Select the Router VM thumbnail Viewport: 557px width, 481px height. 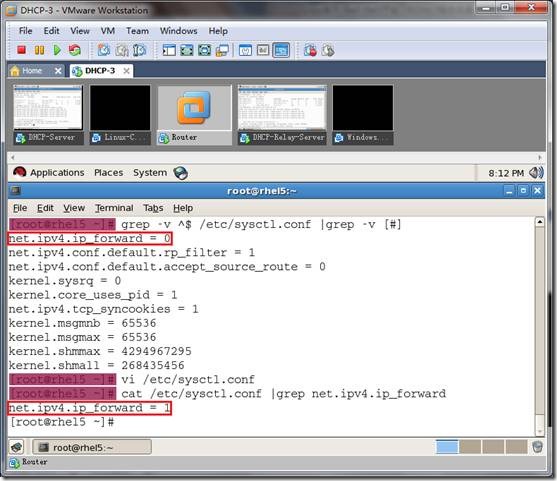(x=194, y=114)
